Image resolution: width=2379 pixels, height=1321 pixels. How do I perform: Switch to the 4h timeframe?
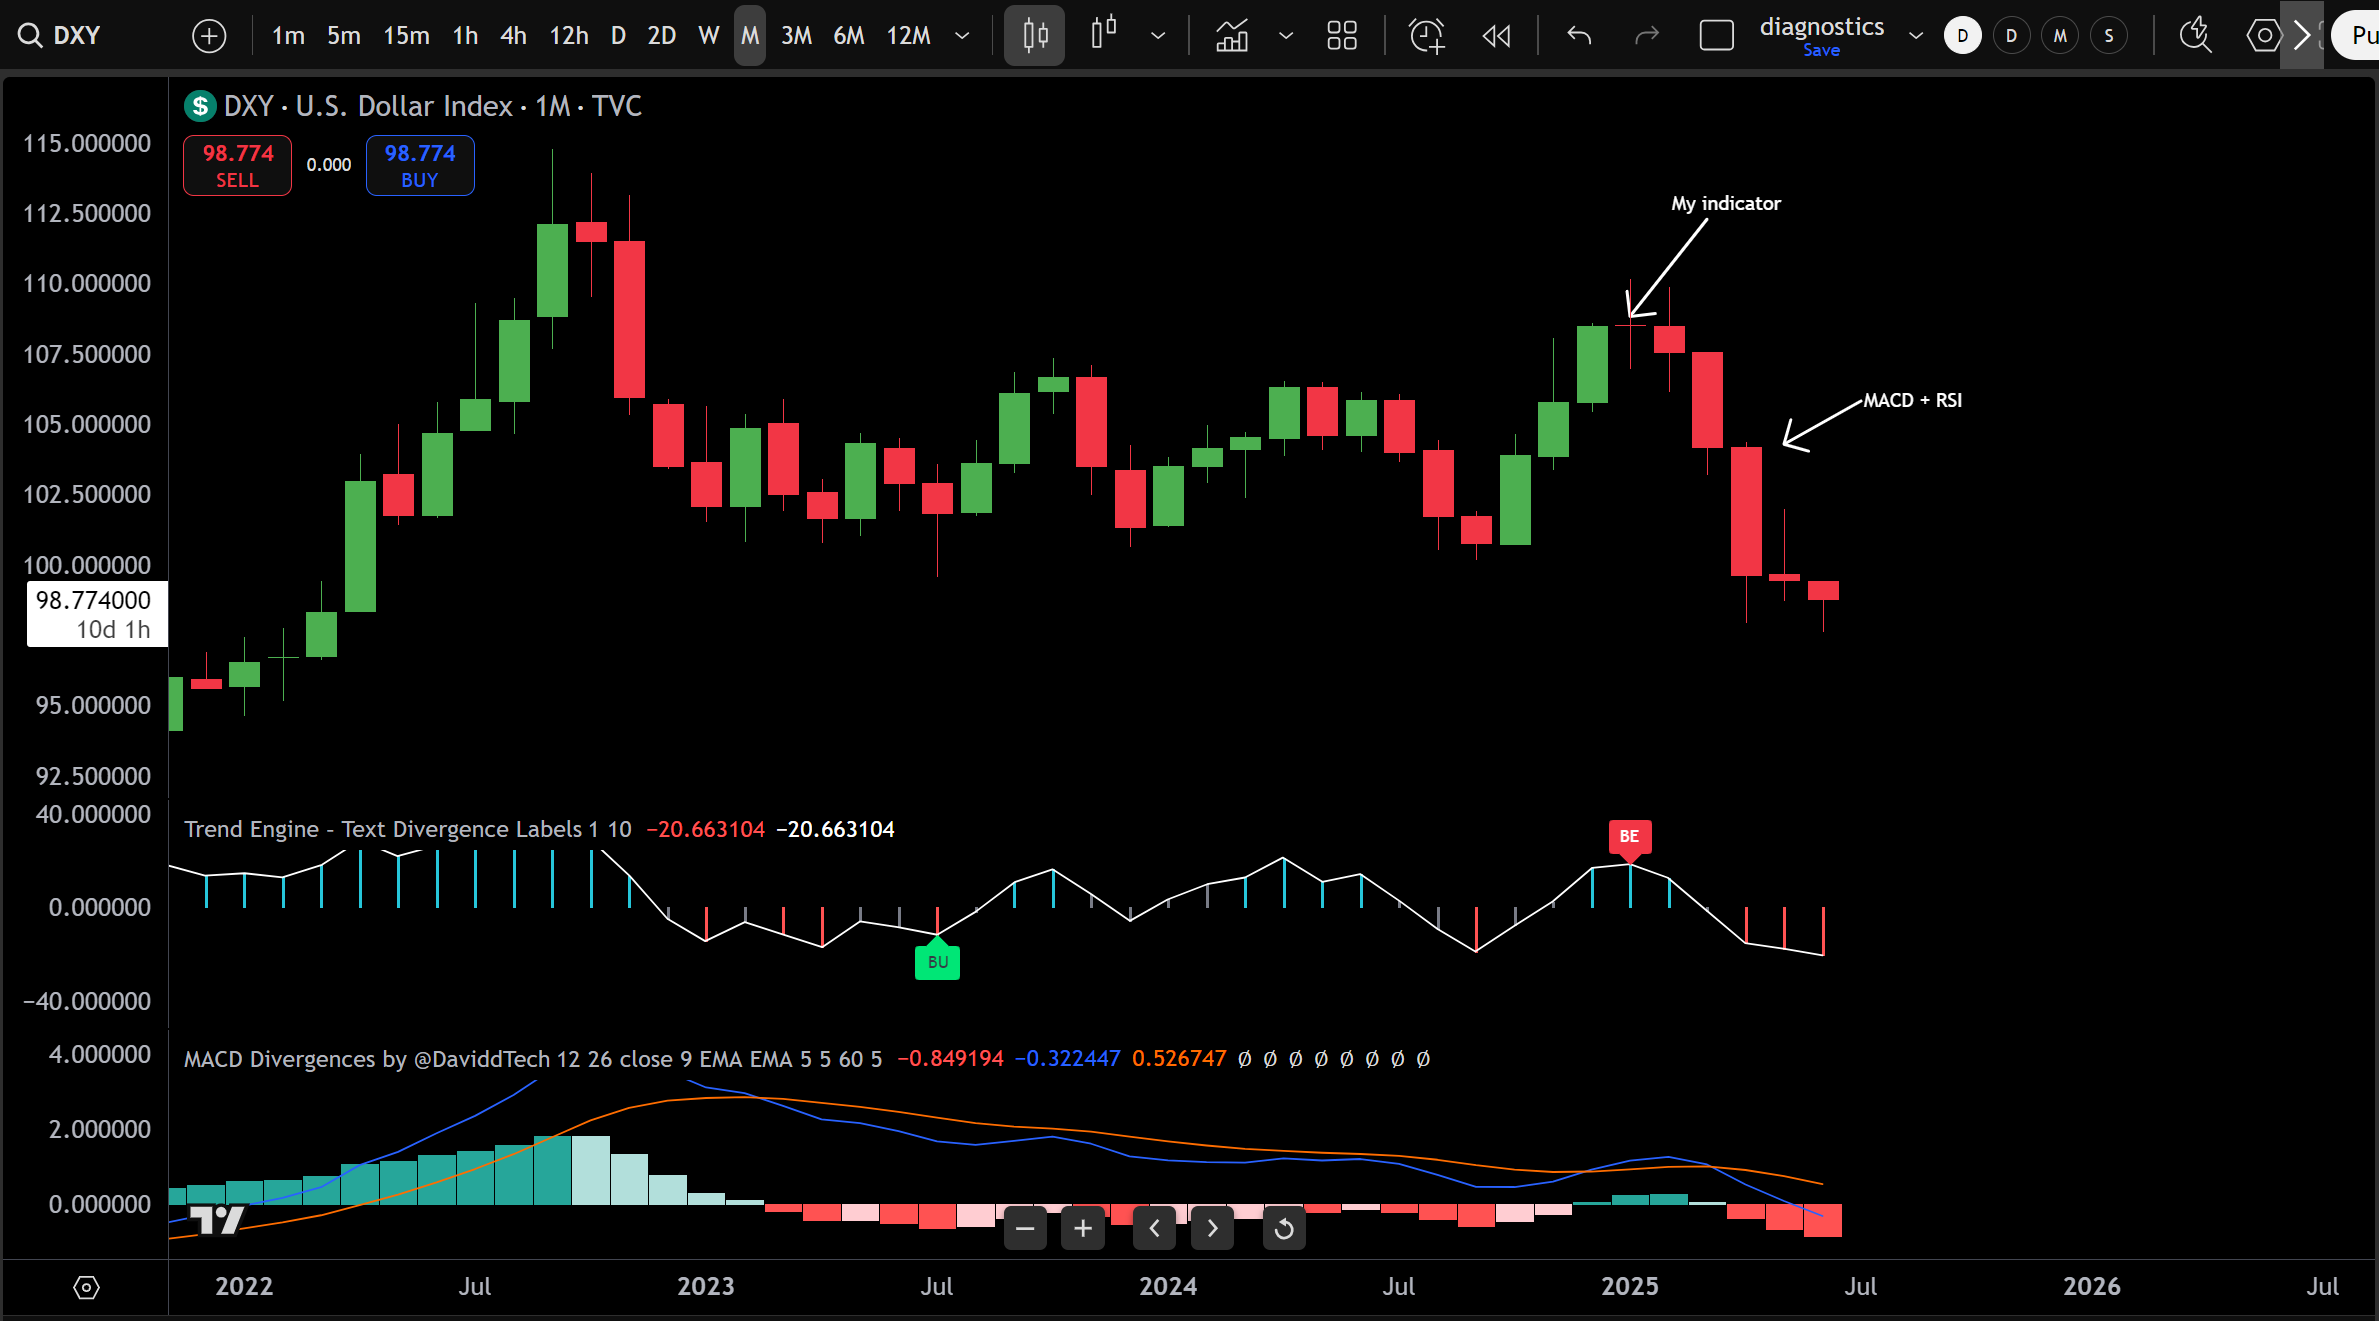[513, 36]
